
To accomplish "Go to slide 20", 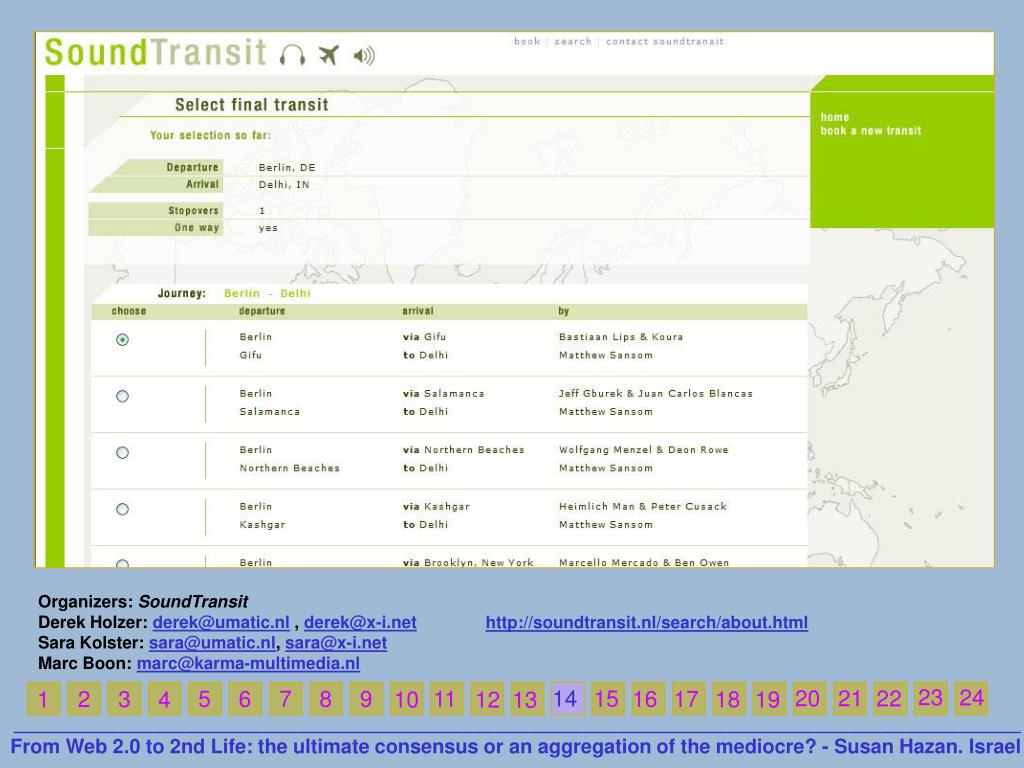I will pos(809,699).
